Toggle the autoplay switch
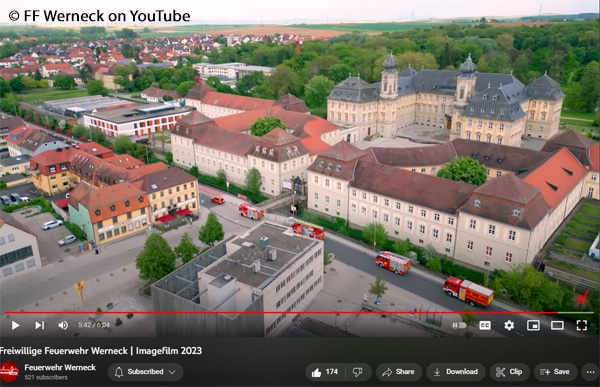Image resolution: width=600 pixels, height=387 pixels. (459, 325)
